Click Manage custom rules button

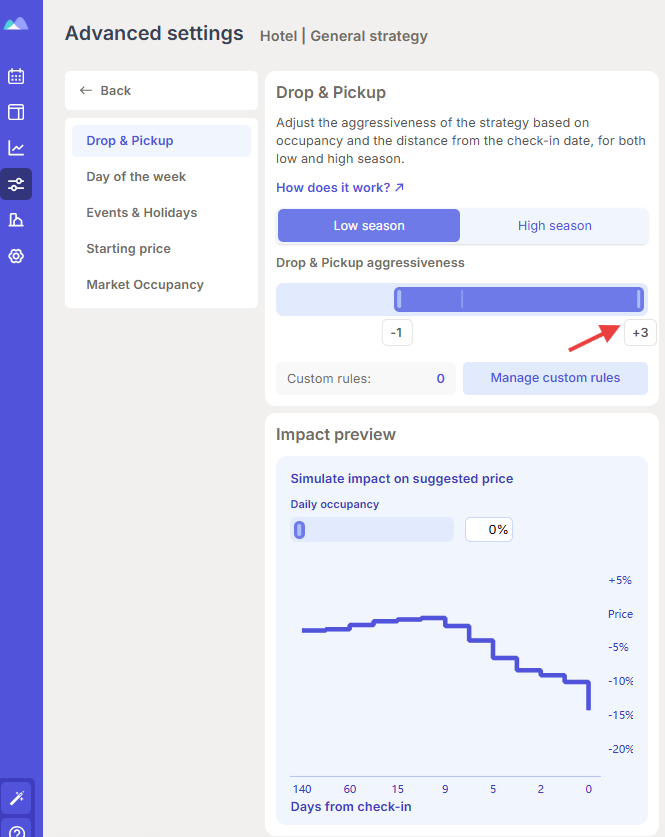[555, 378]
